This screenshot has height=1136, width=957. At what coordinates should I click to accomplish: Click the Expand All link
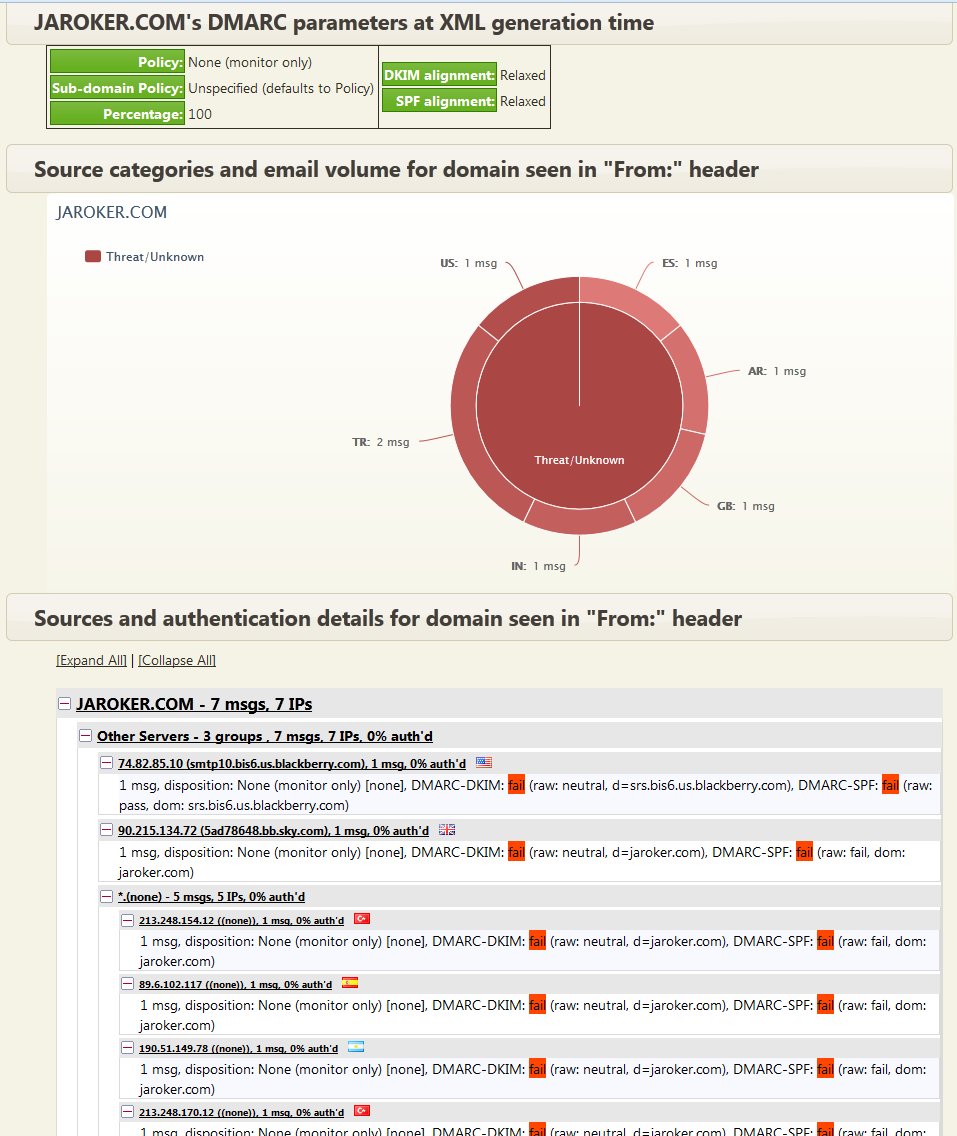(x=92, y=660)
